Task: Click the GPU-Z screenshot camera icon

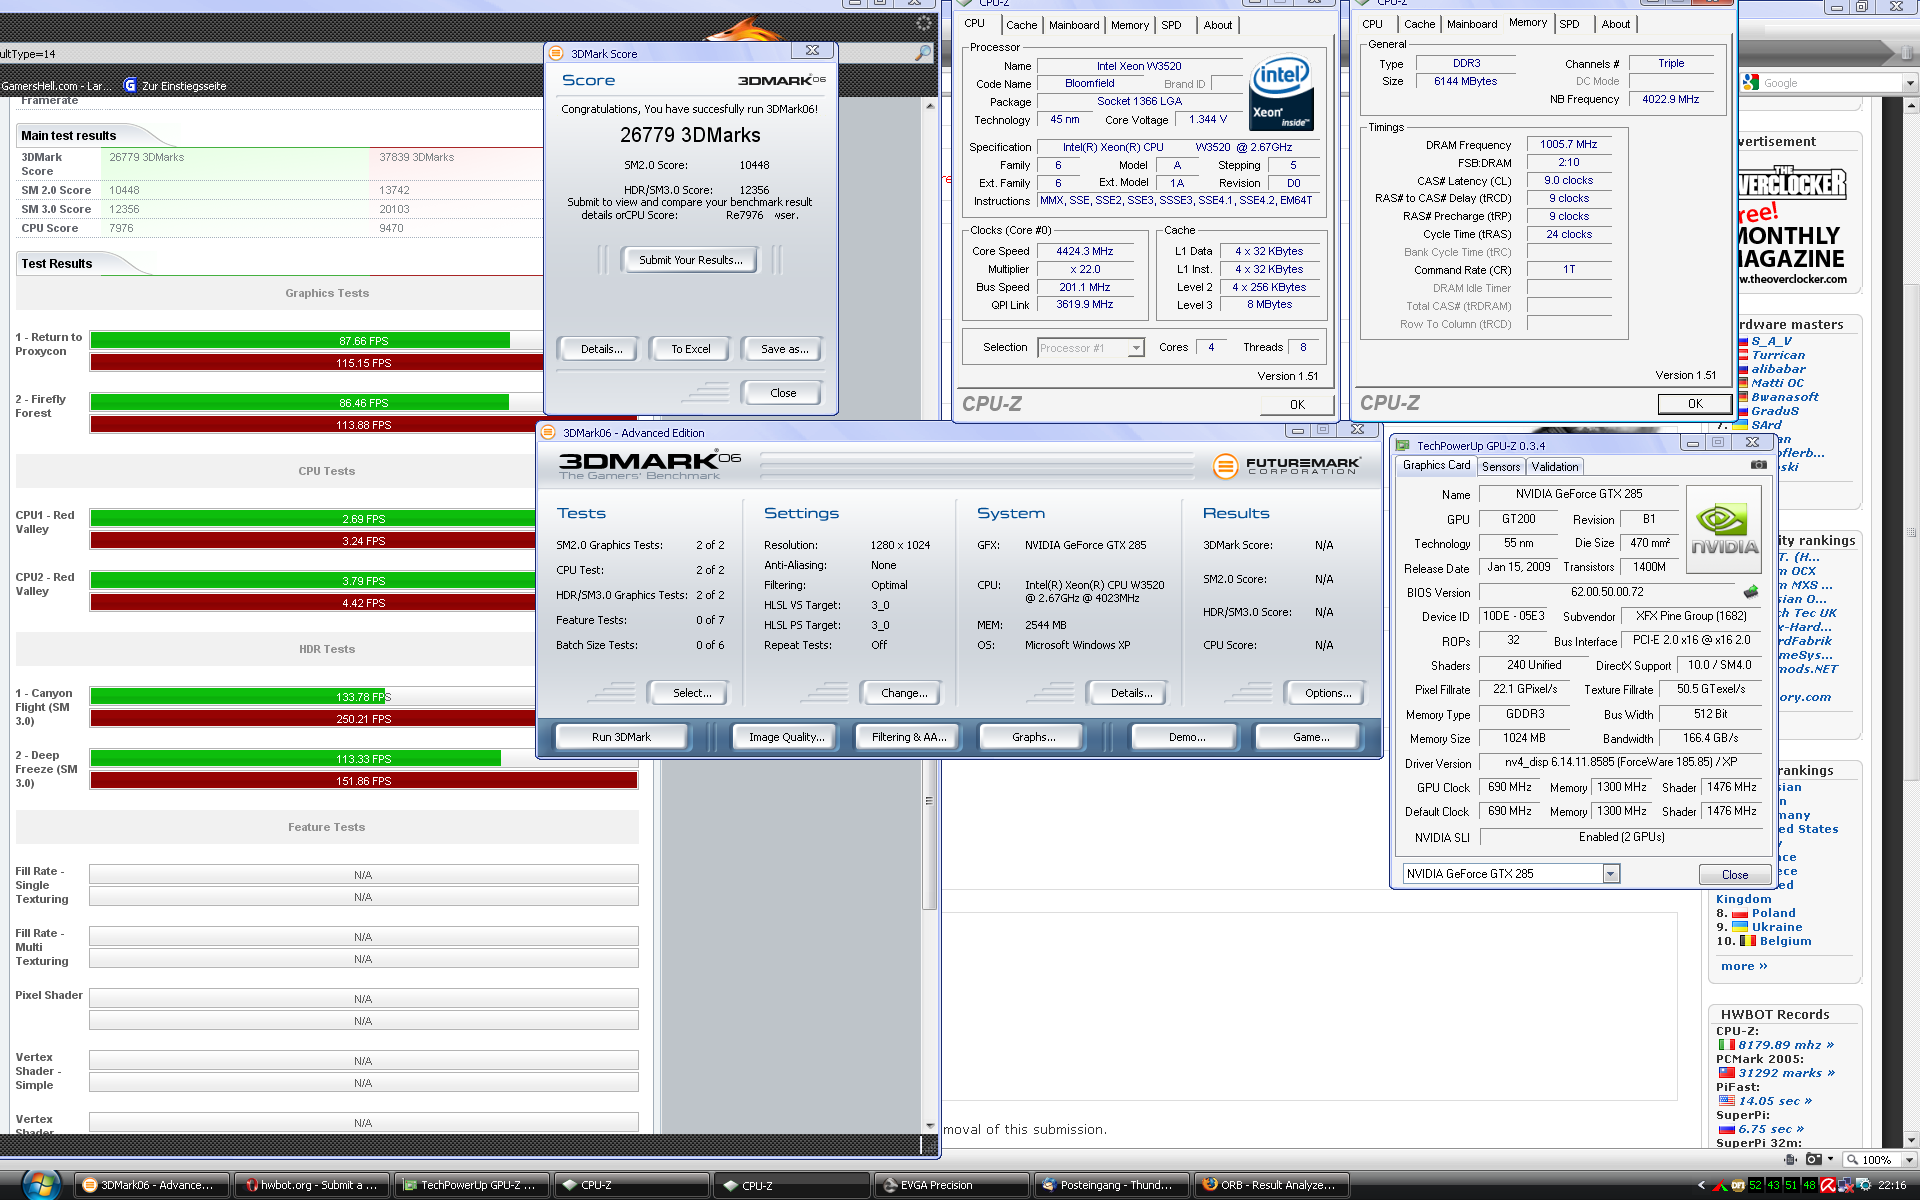Action: point(1758,465)
